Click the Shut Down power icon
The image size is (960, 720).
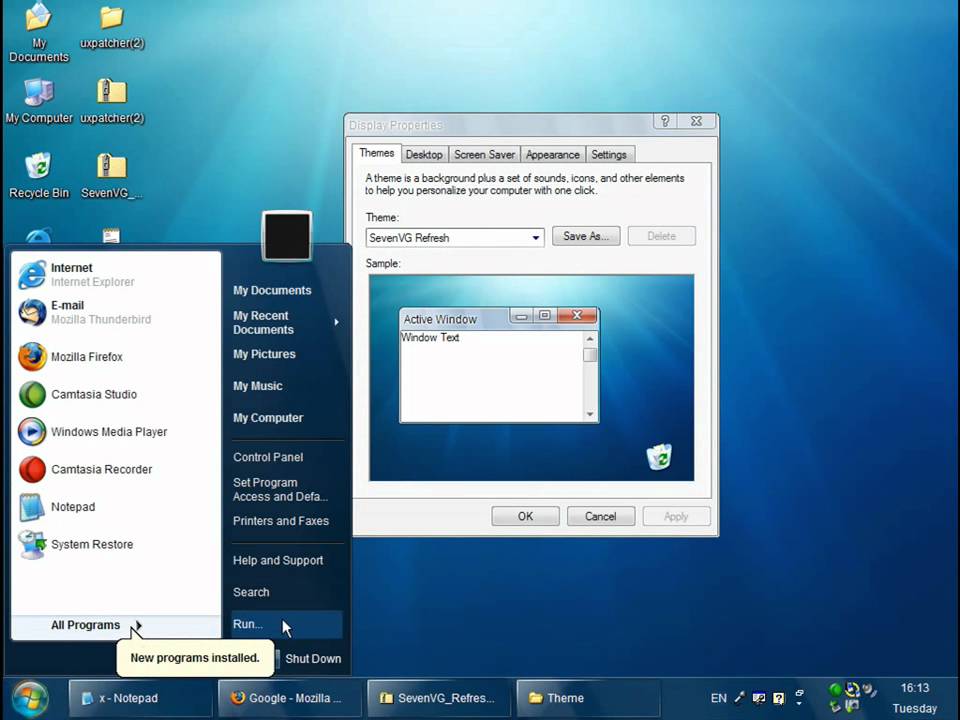pos(277,659)
